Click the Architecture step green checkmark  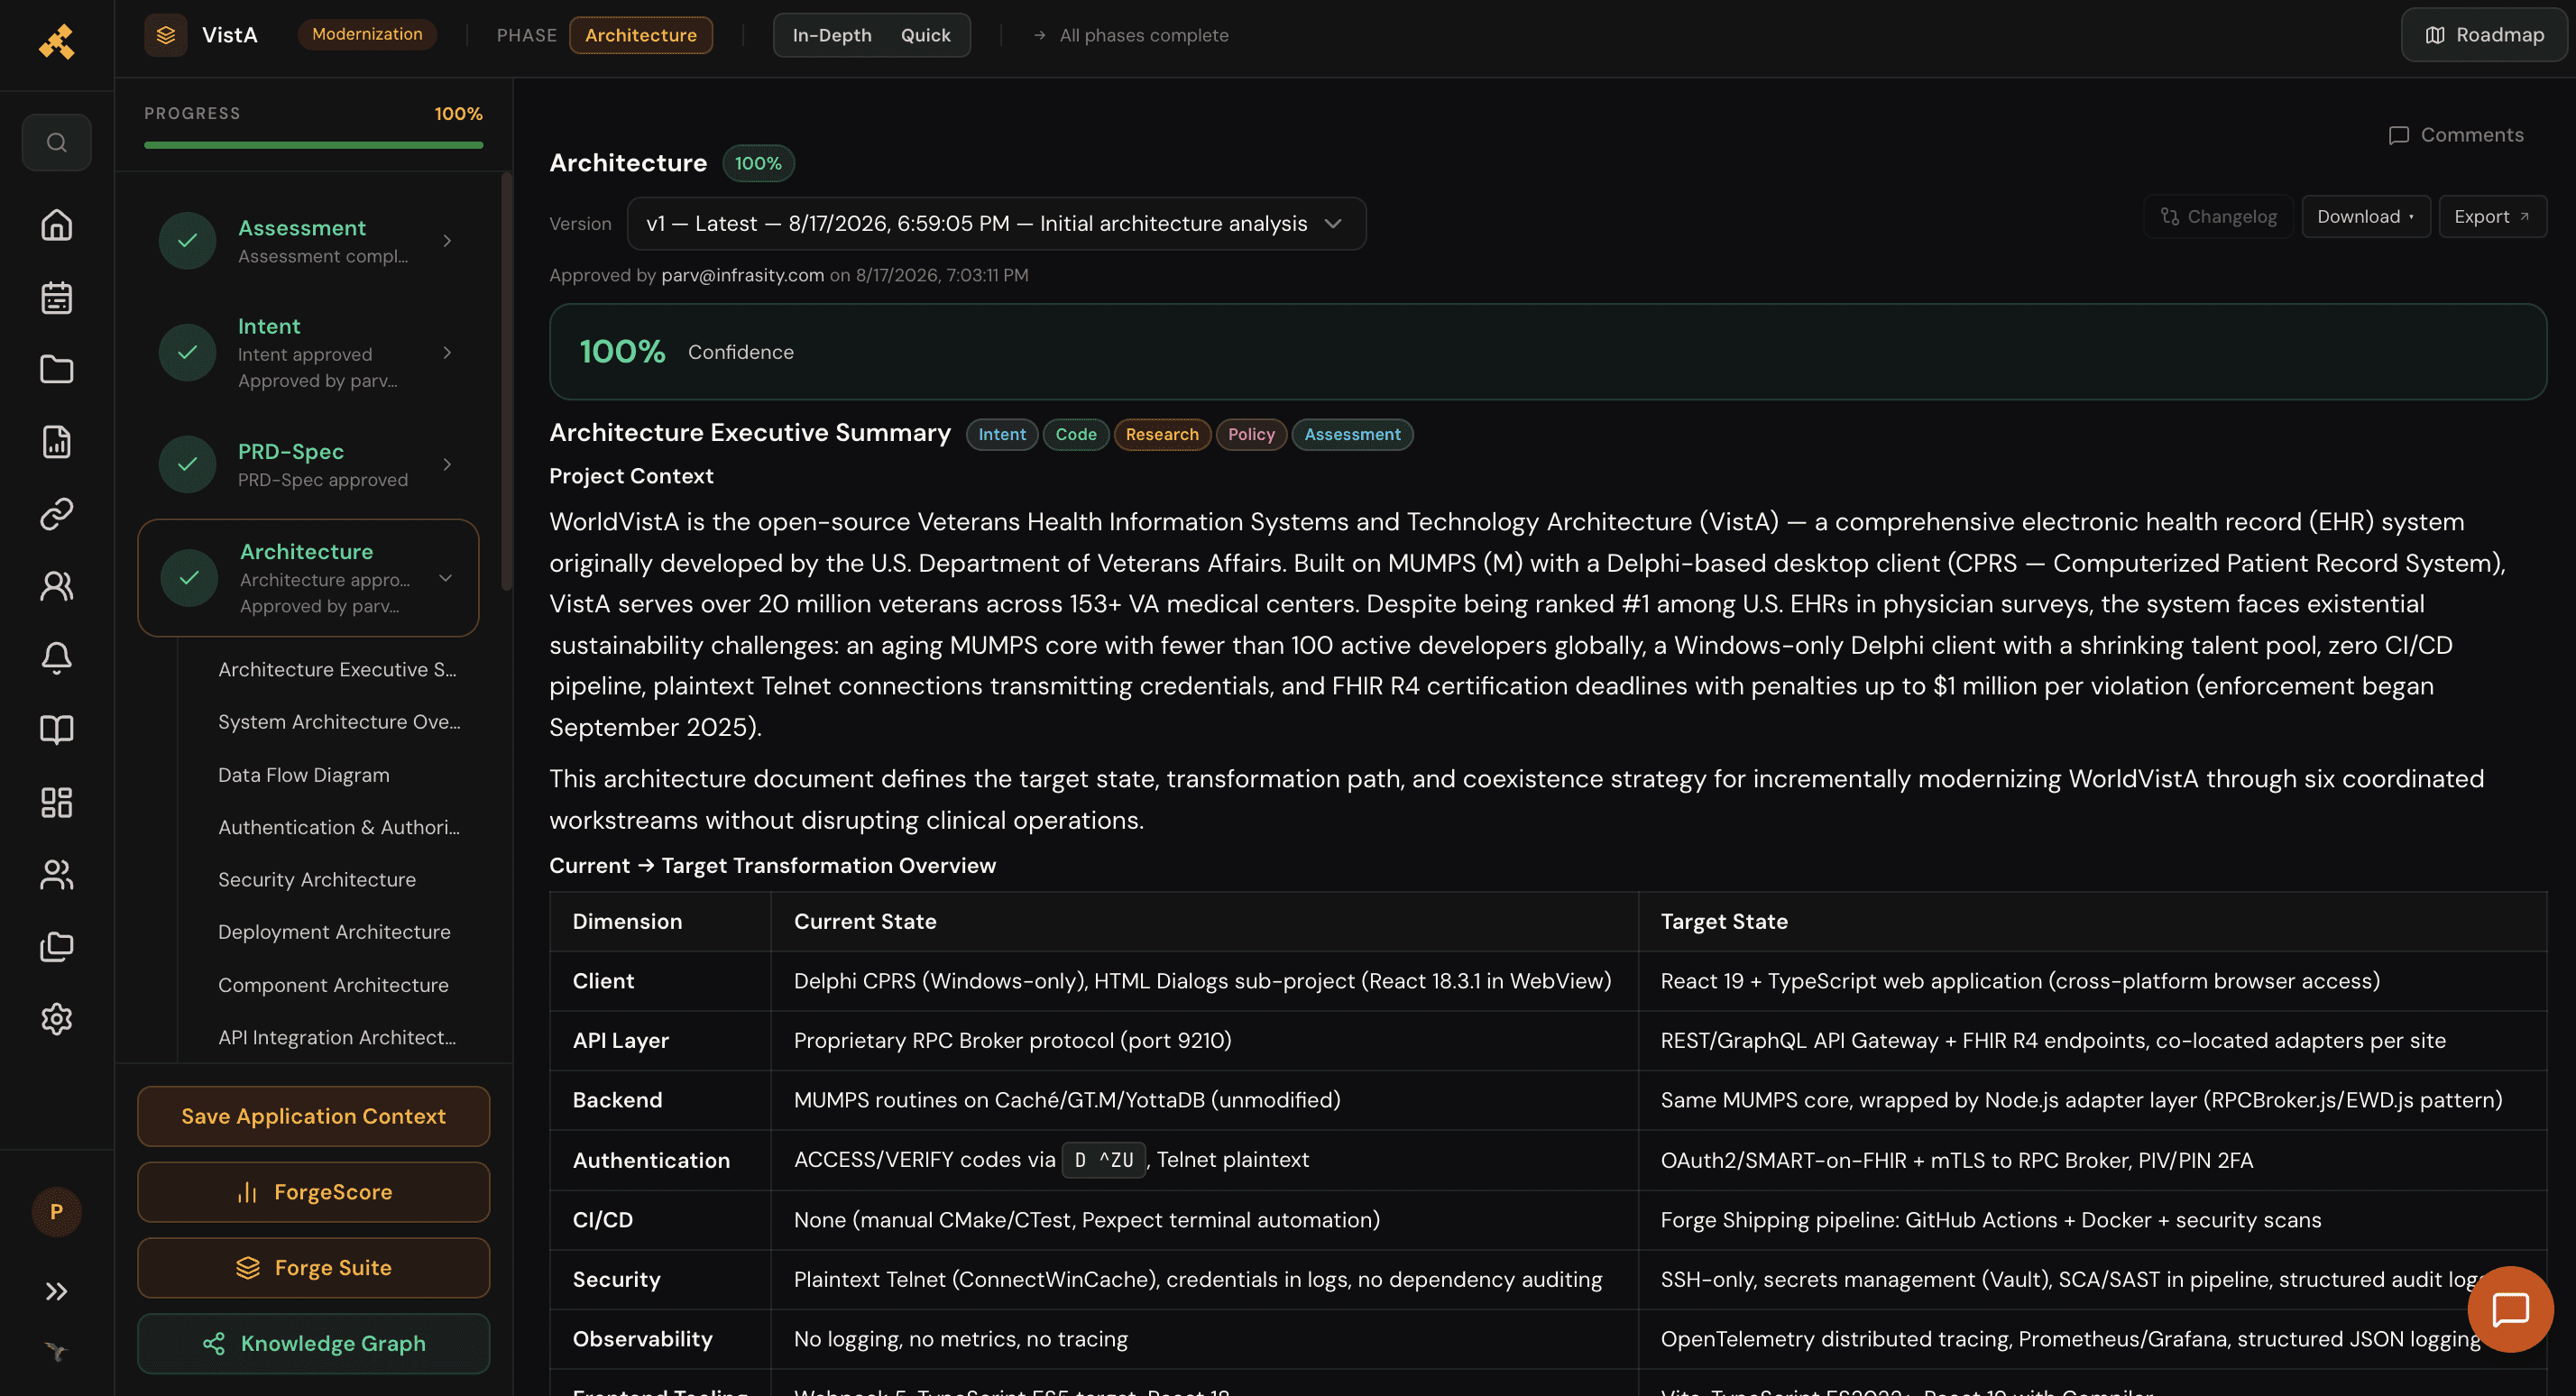(x=189, y=578)
